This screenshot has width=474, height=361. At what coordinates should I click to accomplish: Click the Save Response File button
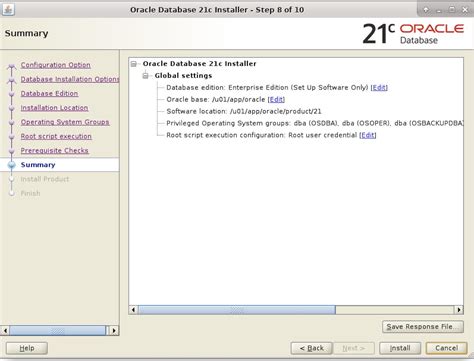[x=423, y=327]
